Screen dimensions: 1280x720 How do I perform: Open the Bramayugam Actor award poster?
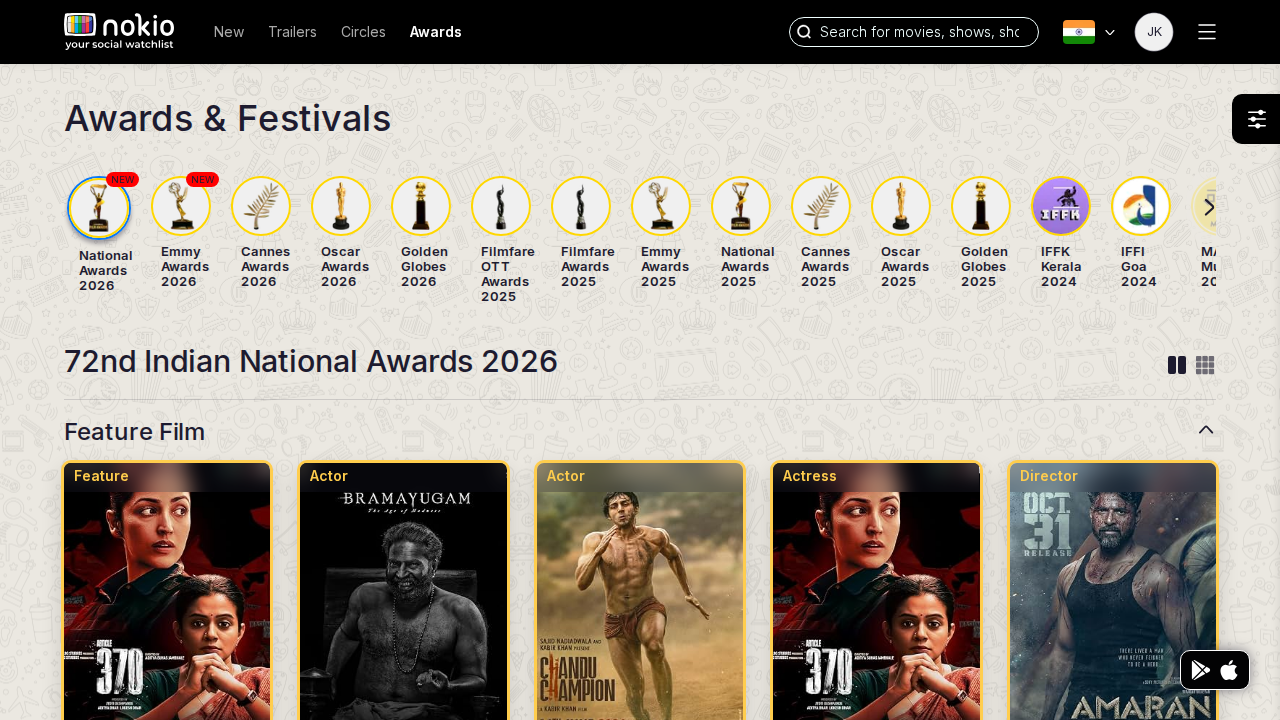pos(404,591)
